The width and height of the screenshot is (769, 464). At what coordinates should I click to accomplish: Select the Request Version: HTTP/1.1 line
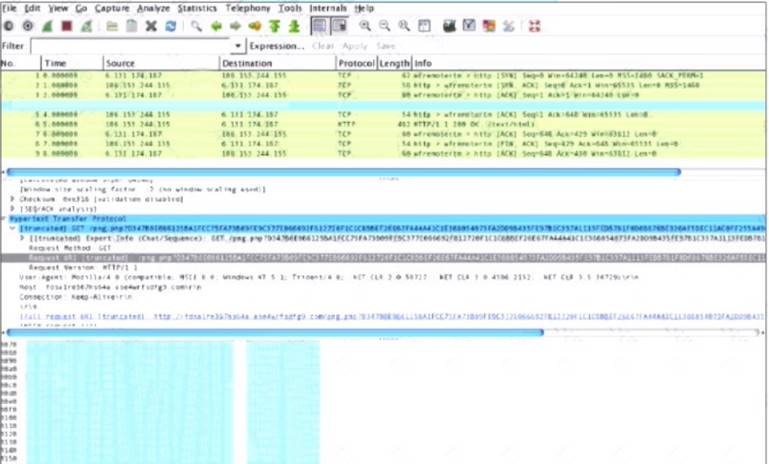83,267
